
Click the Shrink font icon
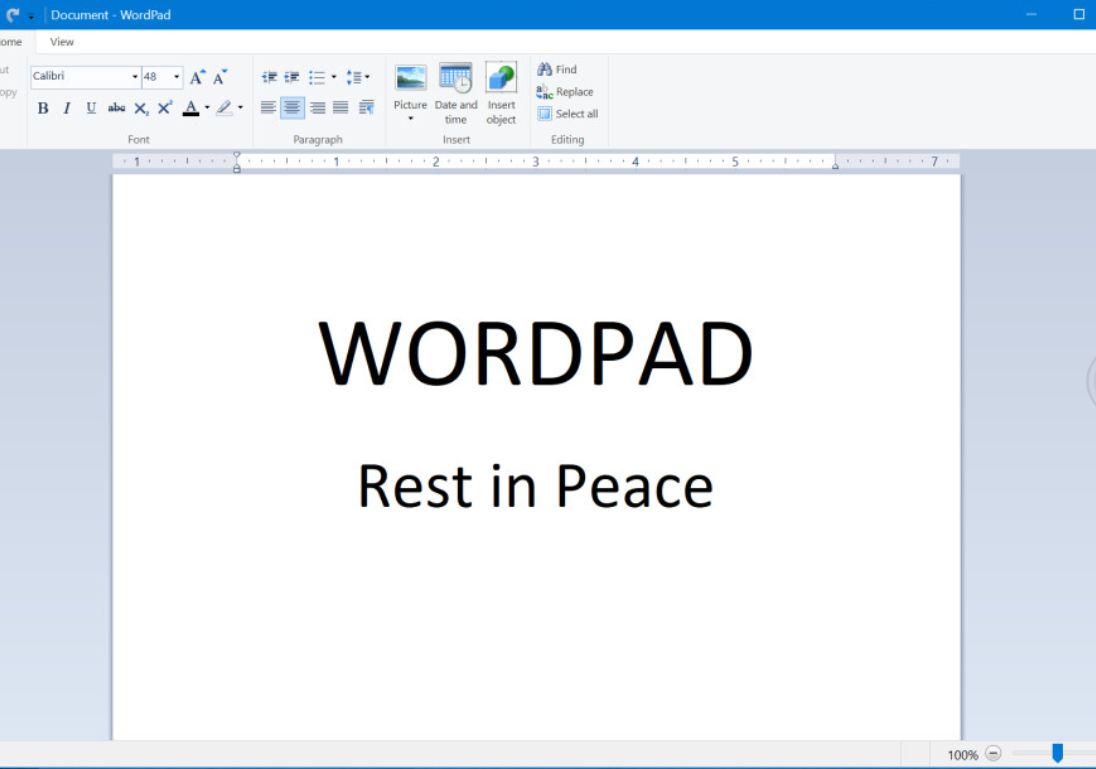[x=220, y=77]
